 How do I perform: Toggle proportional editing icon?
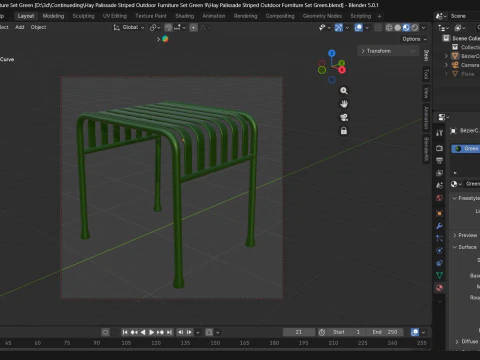193,28
